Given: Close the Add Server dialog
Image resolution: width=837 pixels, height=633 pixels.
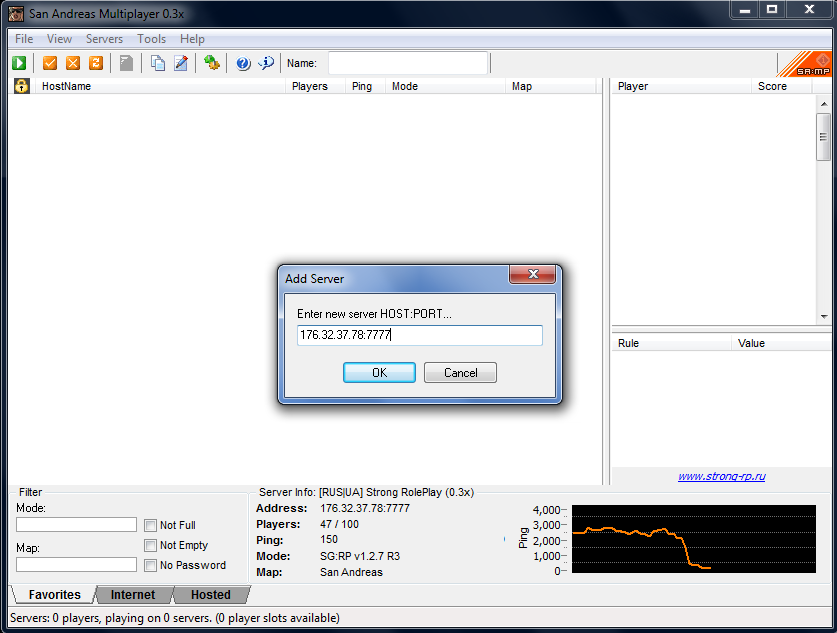Looking at the screenshot, I should pos(533,274).
